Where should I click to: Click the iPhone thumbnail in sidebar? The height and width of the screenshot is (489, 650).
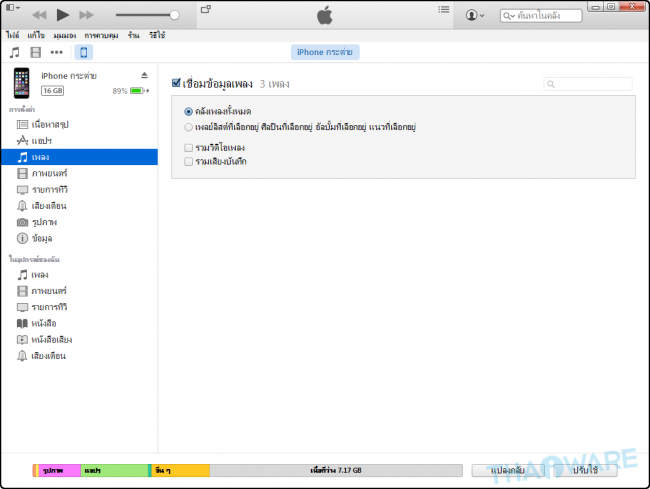coord(22,83)
